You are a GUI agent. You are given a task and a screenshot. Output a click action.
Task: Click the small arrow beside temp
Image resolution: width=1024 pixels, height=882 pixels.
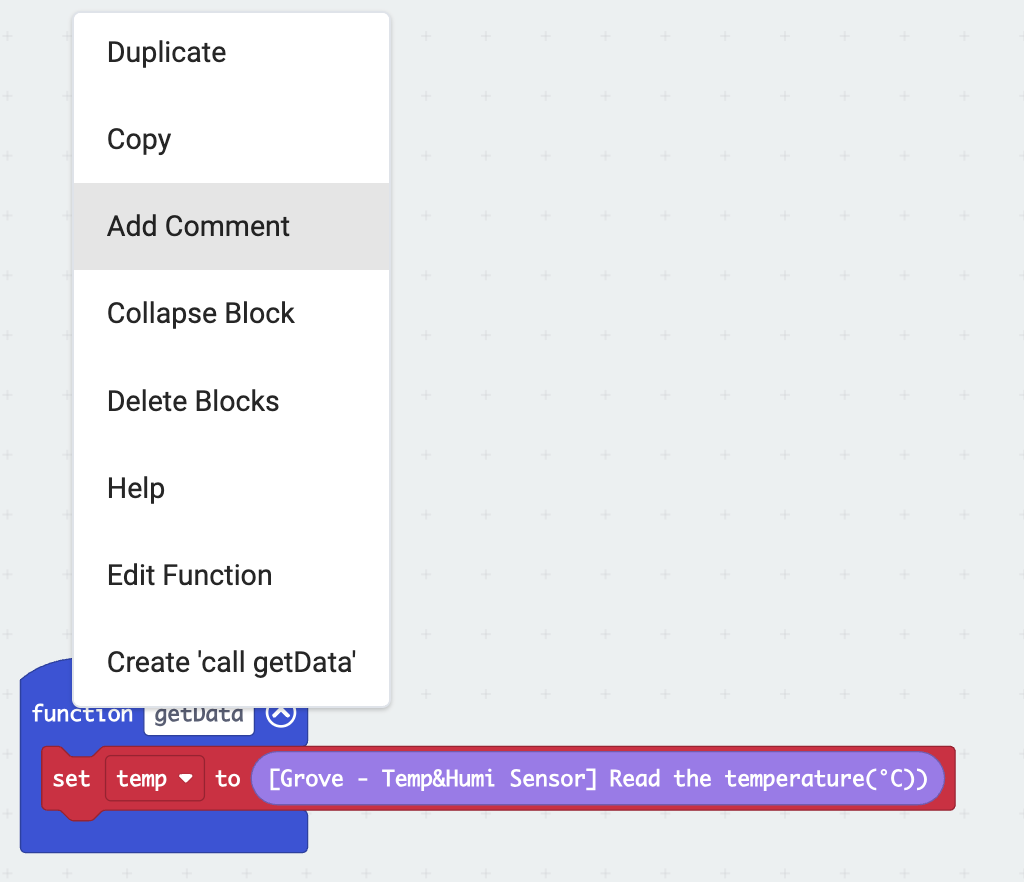[186, 779]
